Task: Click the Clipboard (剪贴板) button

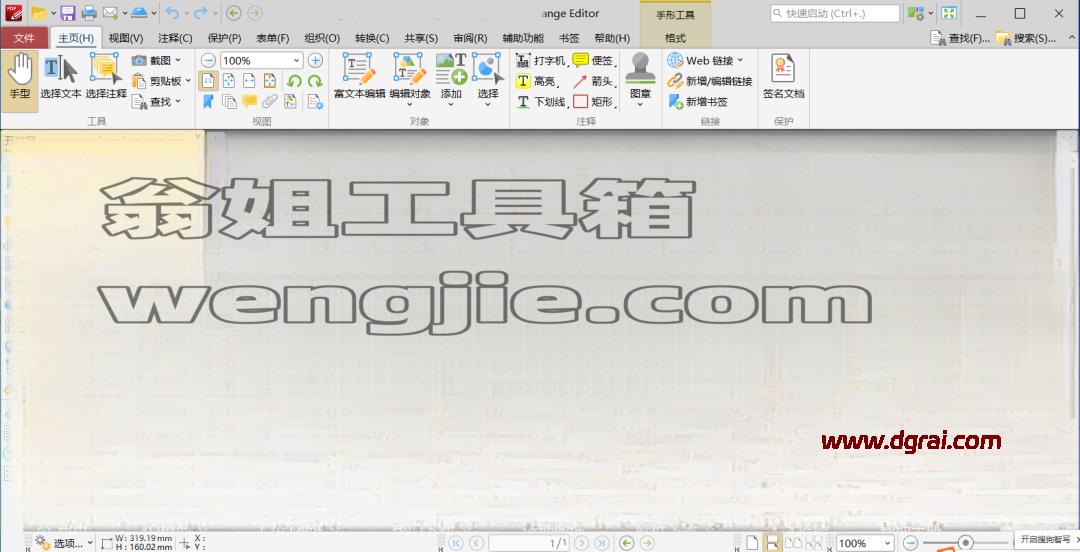Action: pyautogui.click(x=160, y=81)
